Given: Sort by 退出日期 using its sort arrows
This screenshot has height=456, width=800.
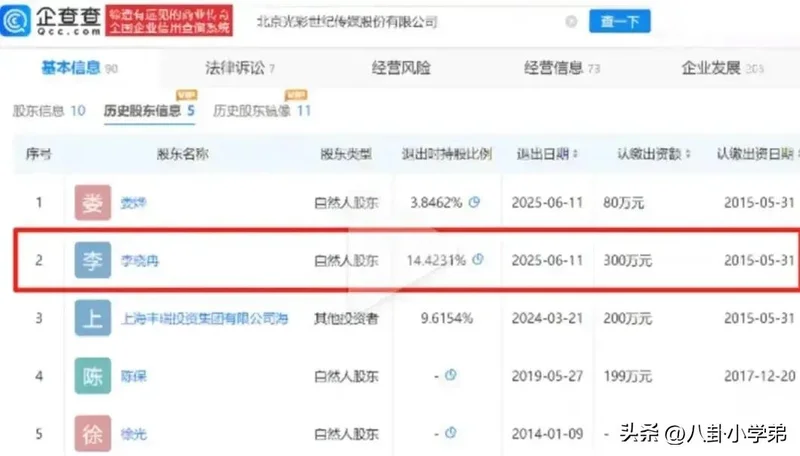Looking at the screenshot, I should pyautogui.click(x=576, y=154).
